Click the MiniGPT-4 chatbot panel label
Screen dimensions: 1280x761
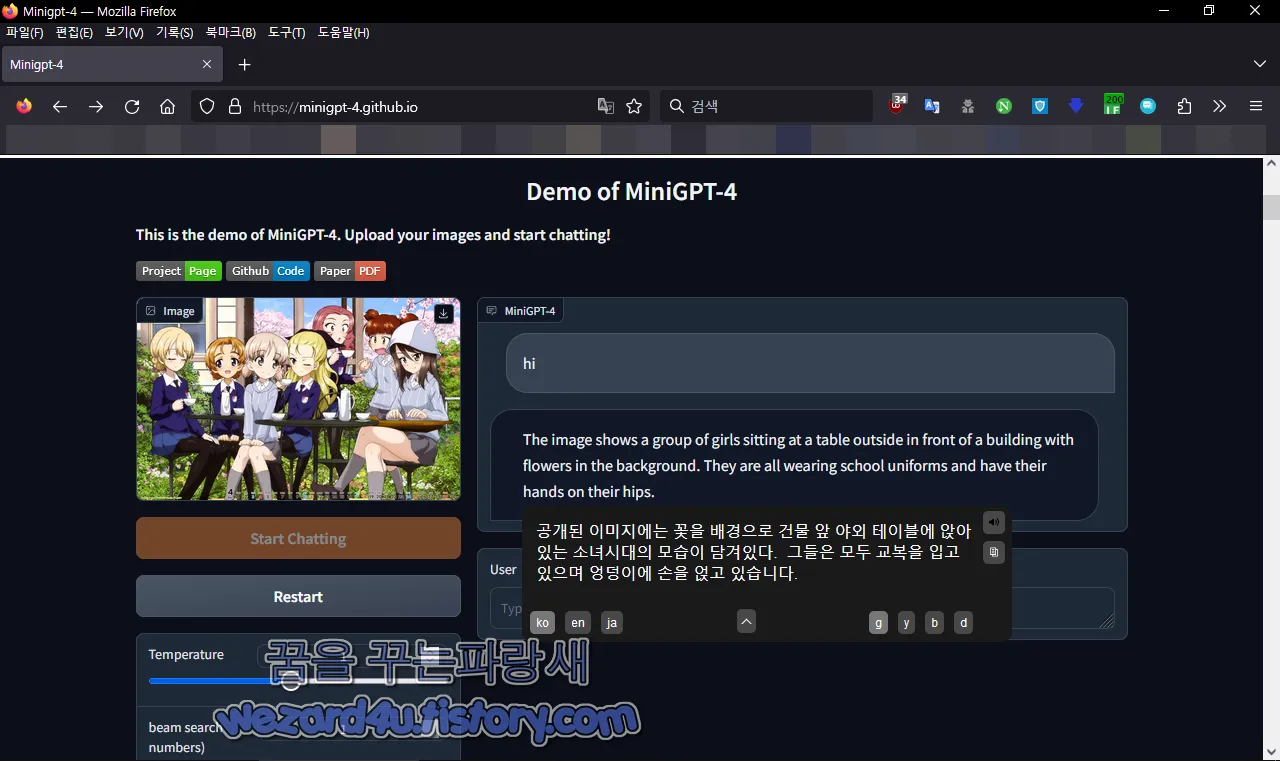pyautogui.click(x=520, y=311)
